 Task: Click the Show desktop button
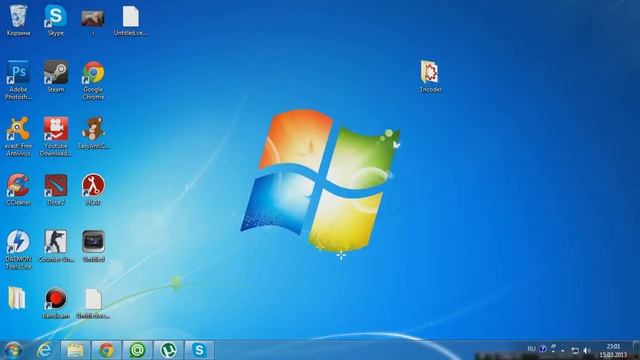pyautogui.click(x=636, y=350)
